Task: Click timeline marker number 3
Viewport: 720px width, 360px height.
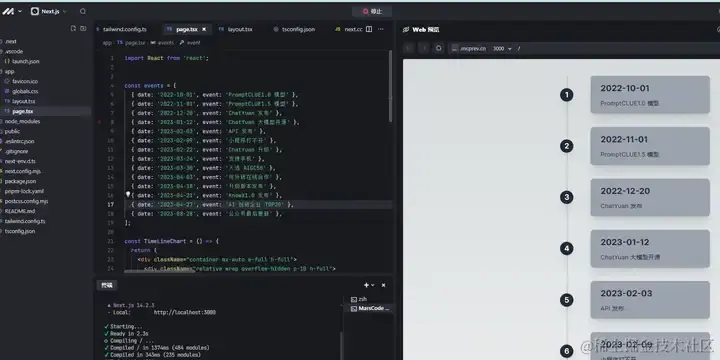Action: coord(567,197)
